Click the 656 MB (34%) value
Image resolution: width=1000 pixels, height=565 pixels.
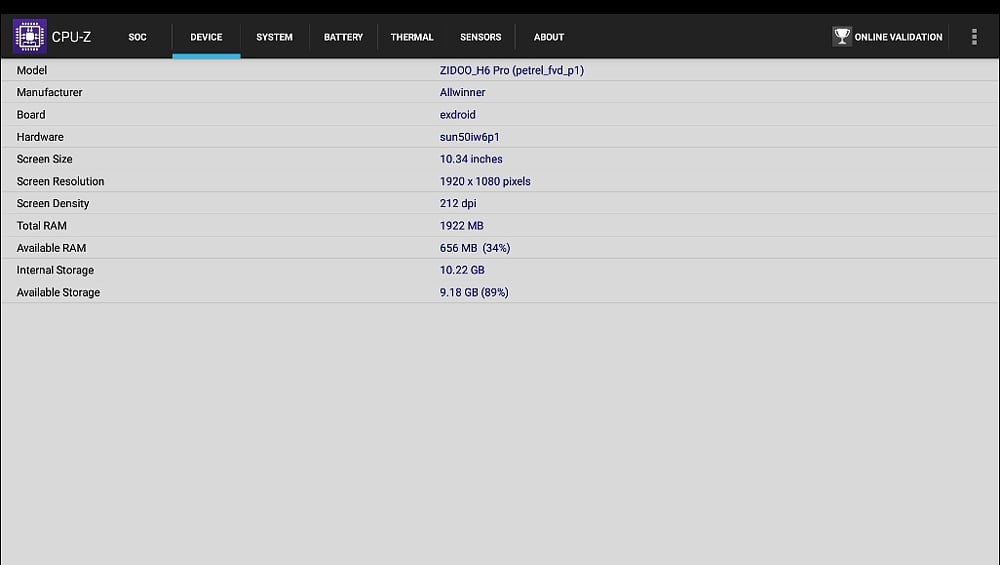tap(474, 248)
